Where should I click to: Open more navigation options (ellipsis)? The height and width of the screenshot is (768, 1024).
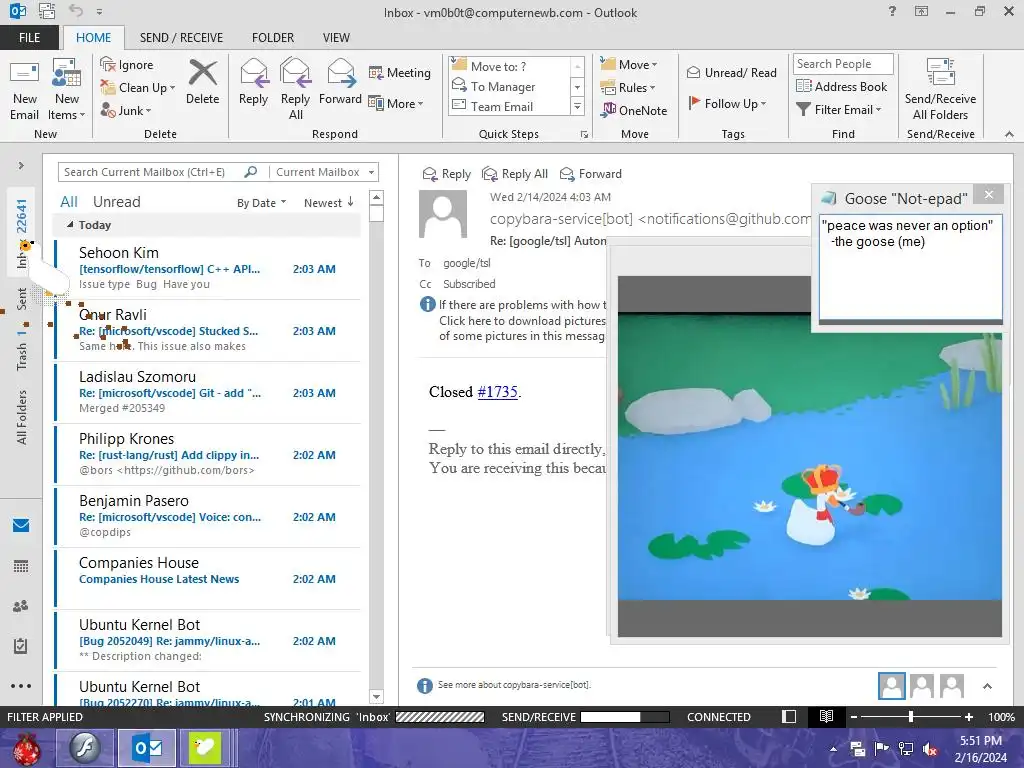tap(21, 686)
